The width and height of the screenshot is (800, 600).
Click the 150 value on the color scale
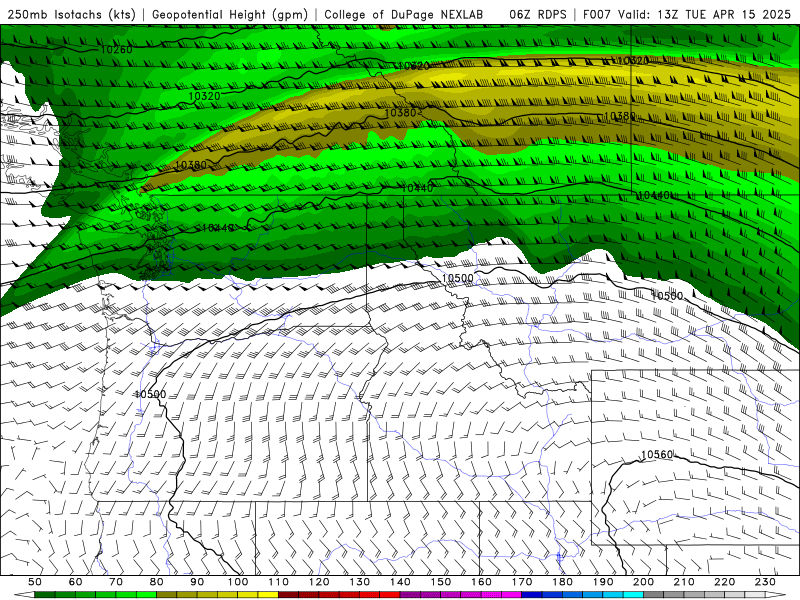click(x=441, y=582)
